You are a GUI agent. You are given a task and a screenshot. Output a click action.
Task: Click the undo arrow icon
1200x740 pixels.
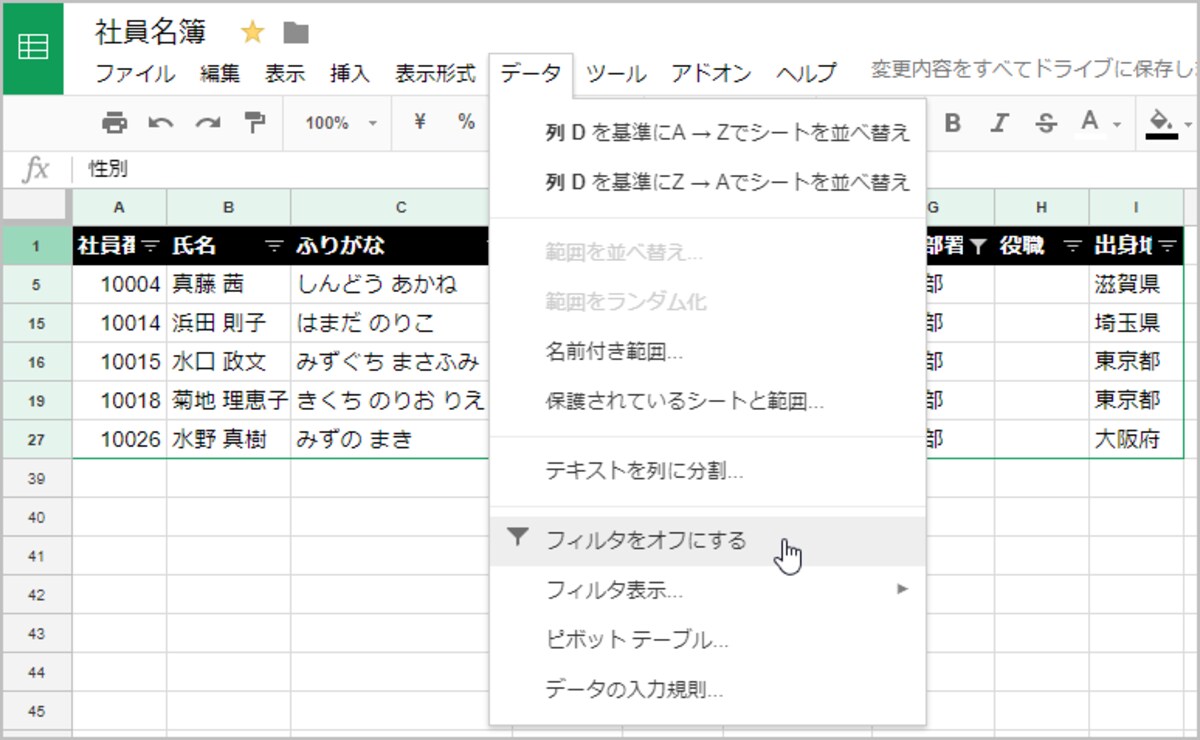pos(161,123)
